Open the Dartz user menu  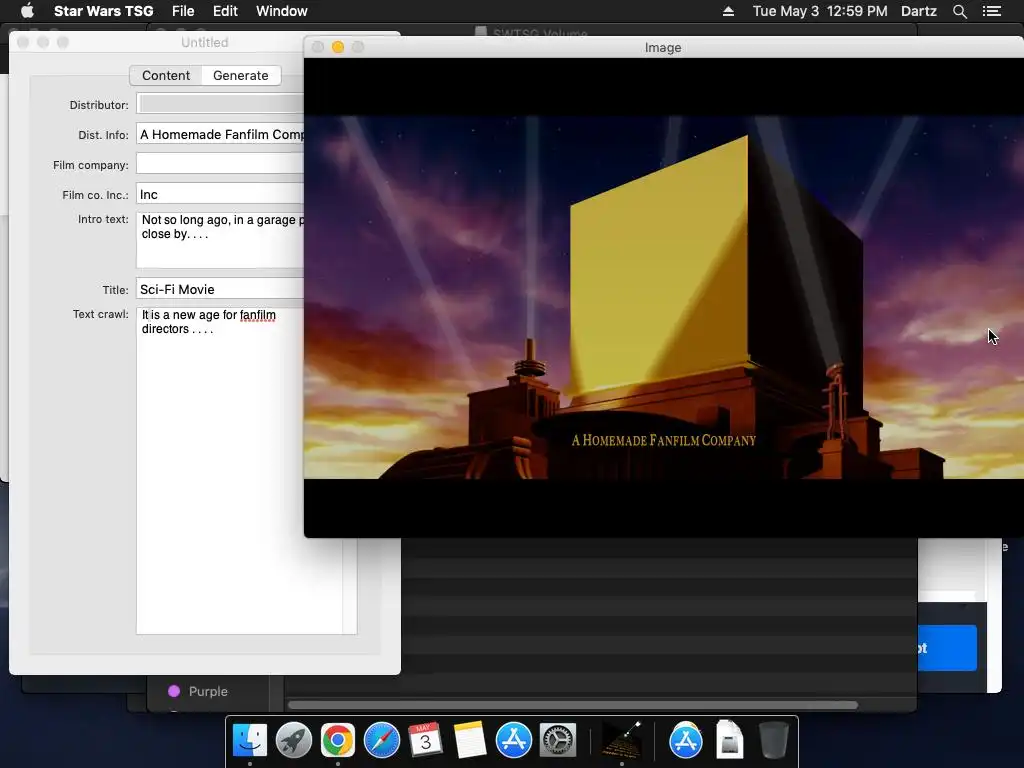(918, 11)
